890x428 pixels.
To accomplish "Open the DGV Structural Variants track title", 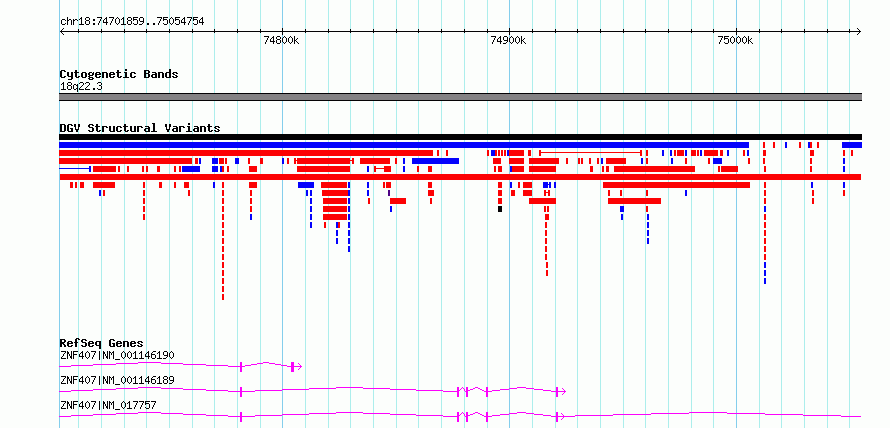I will point(140,128).
